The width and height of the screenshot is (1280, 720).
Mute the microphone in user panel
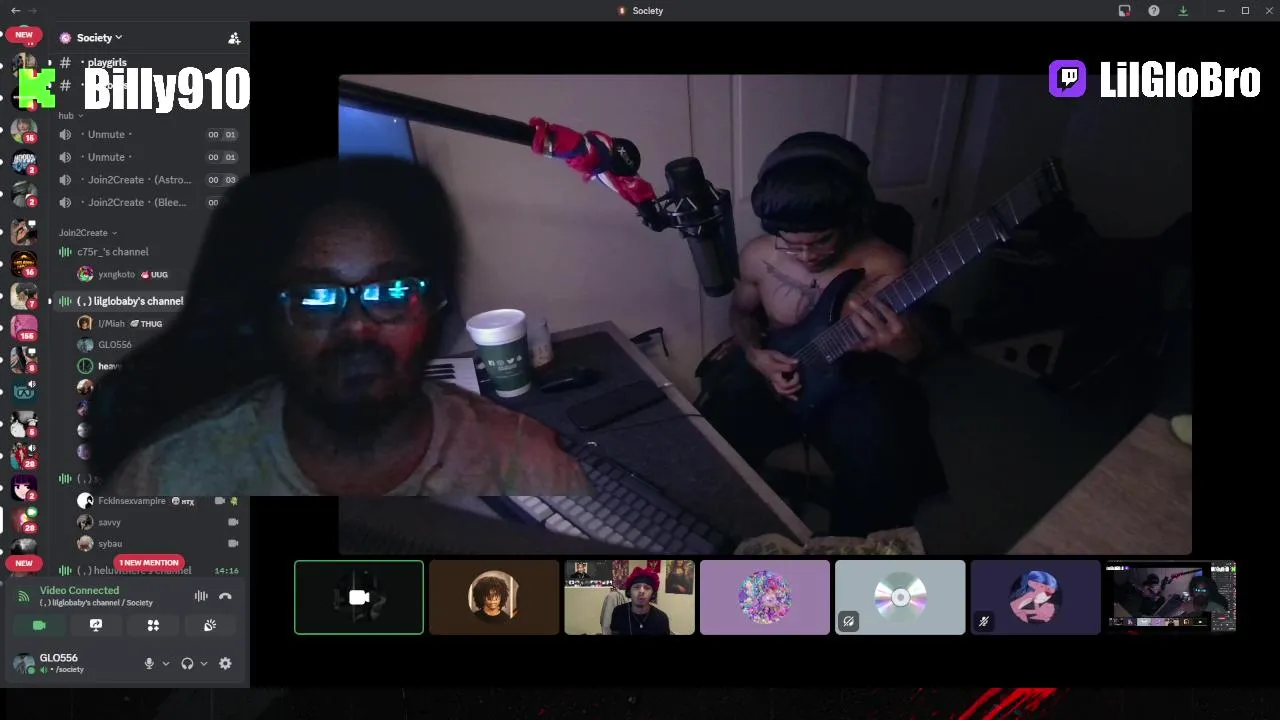tap(149, 663)
